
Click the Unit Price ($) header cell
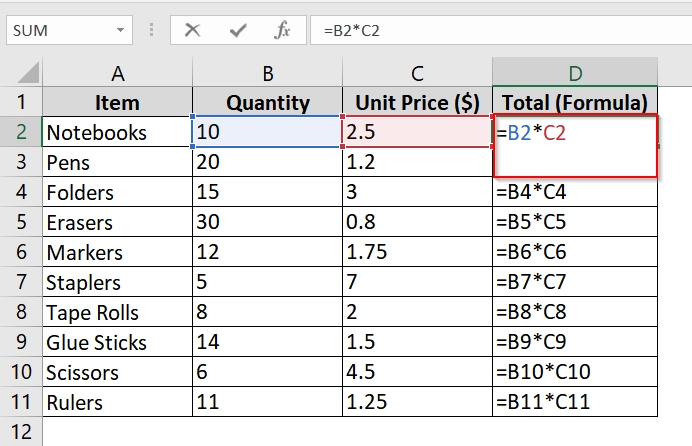(417, 102)
